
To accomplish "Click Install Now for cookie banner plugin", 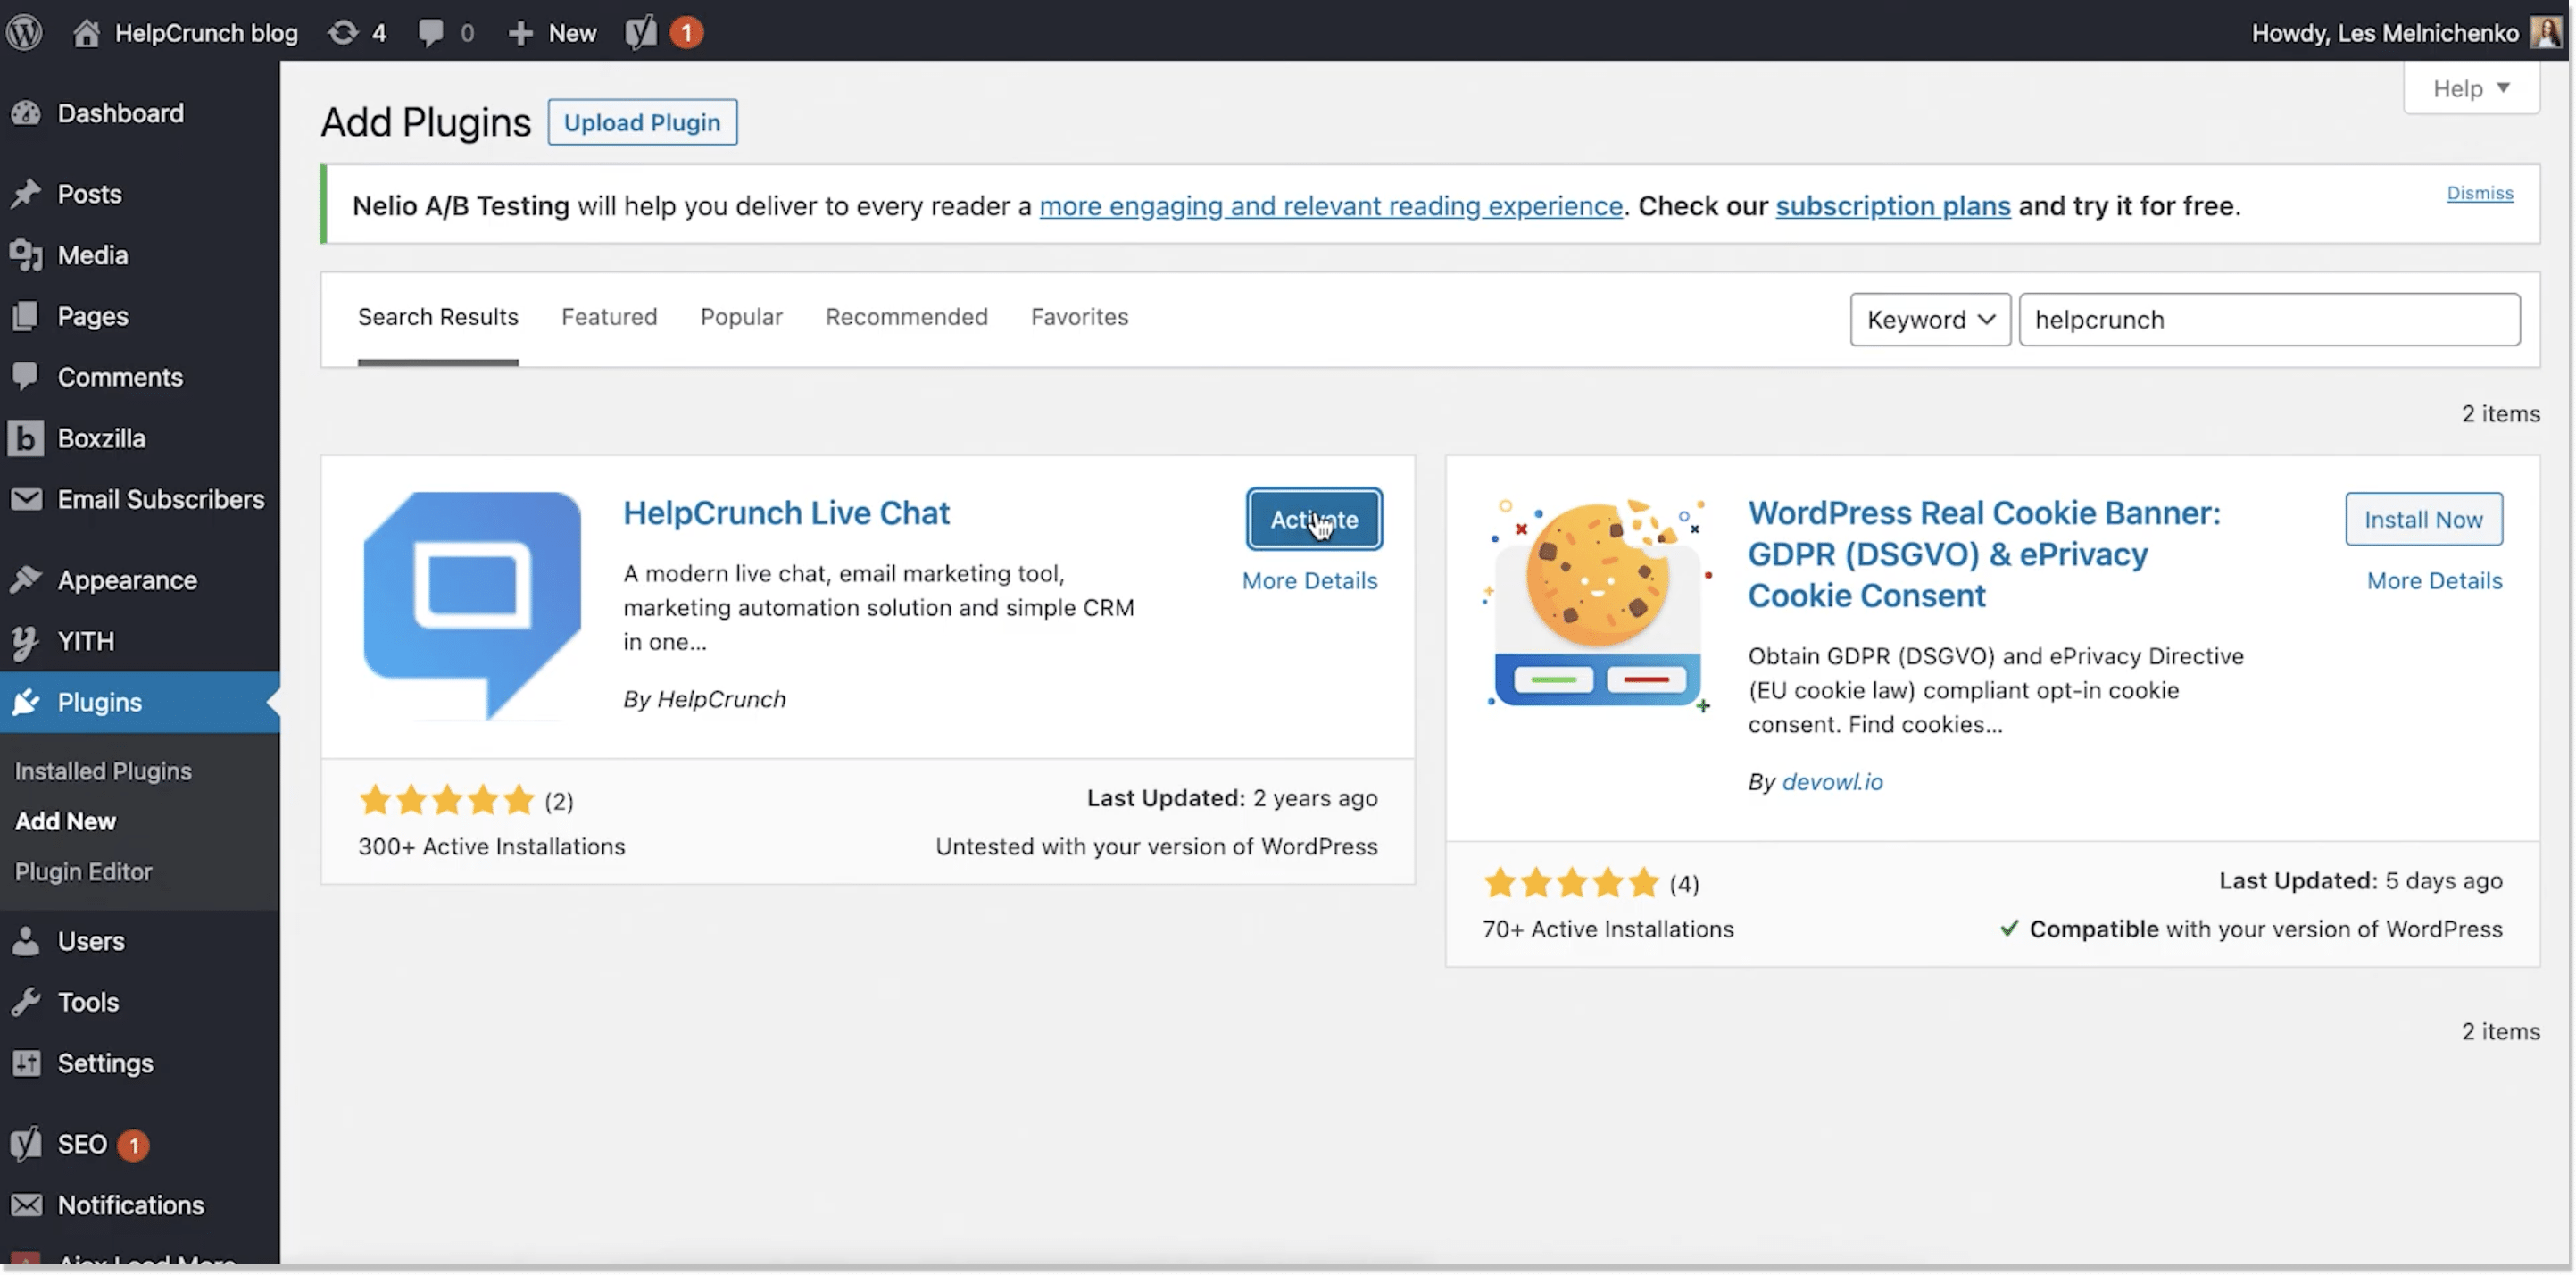I will 2423,520.
